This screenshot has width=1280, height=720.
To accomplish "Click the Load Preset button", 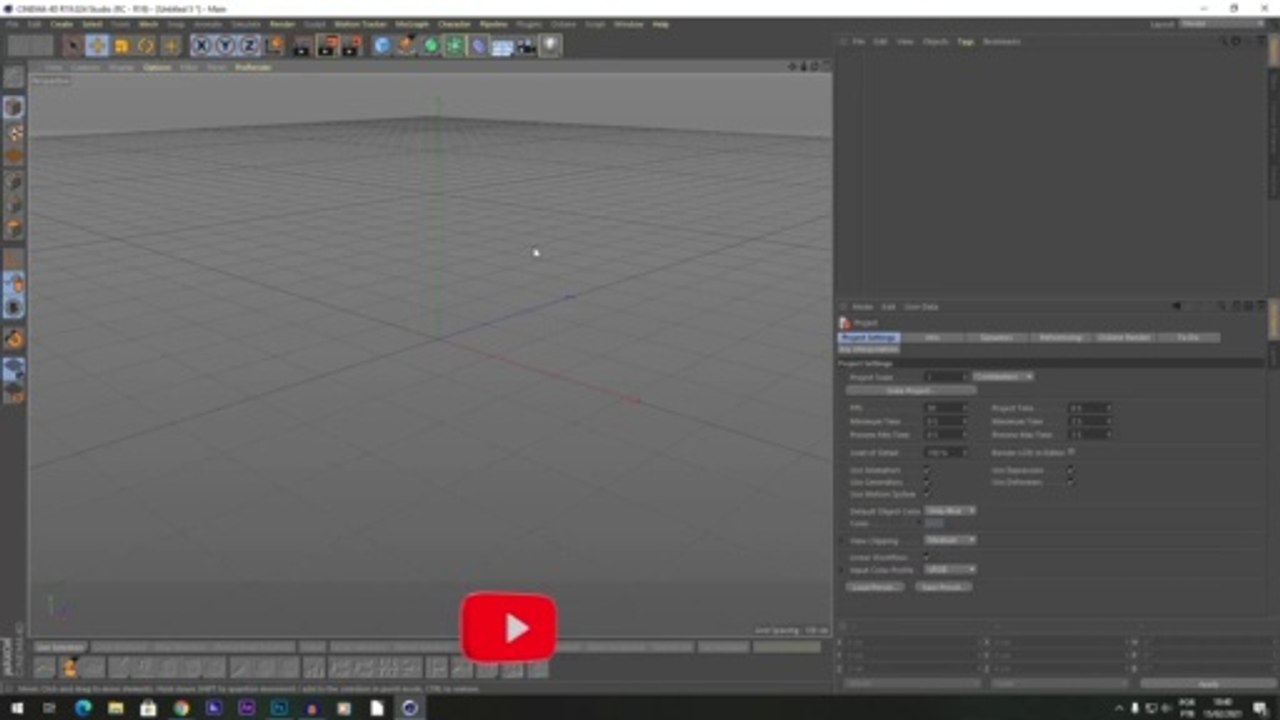I will coord(873,587).
